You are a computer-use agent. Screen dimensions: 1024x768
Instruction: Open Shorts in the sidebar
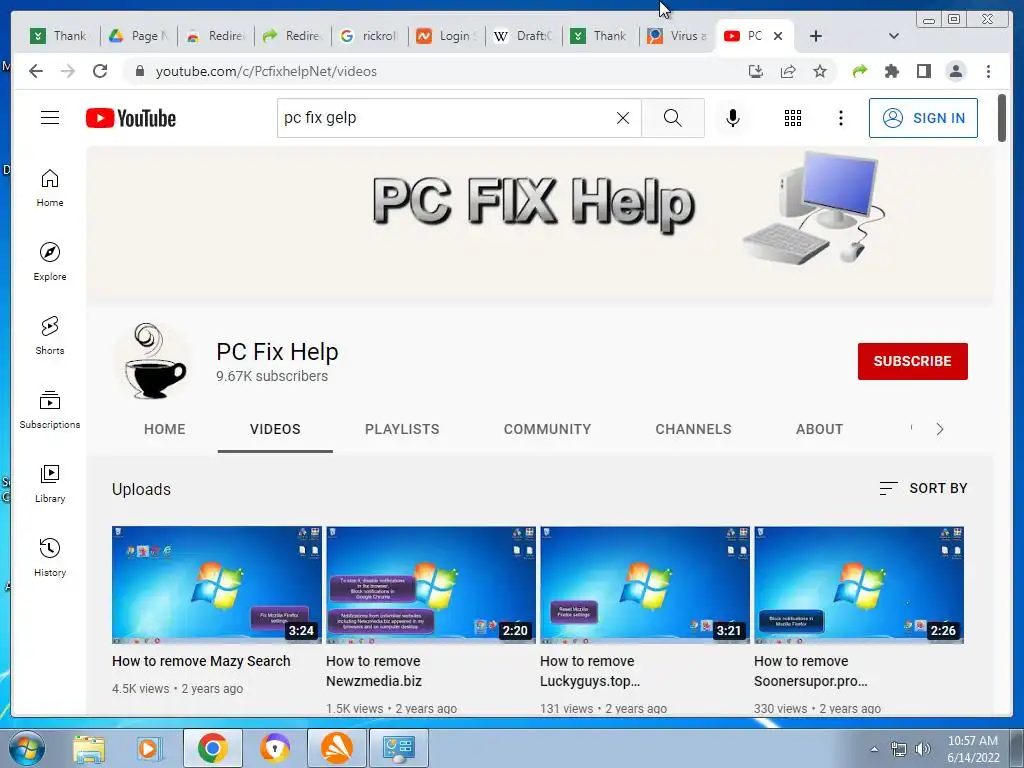click(50, 336)
